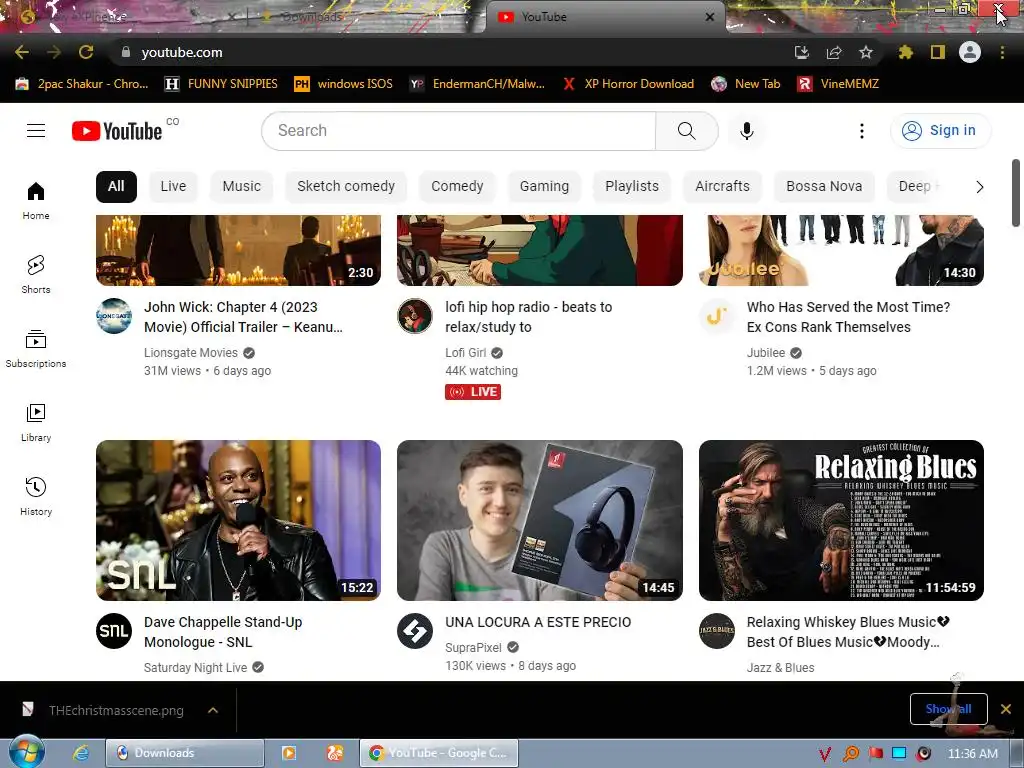Open the Lofi Girl channel avatar
This screenshot has width=1024, height=768.
[x=415, y=316]
